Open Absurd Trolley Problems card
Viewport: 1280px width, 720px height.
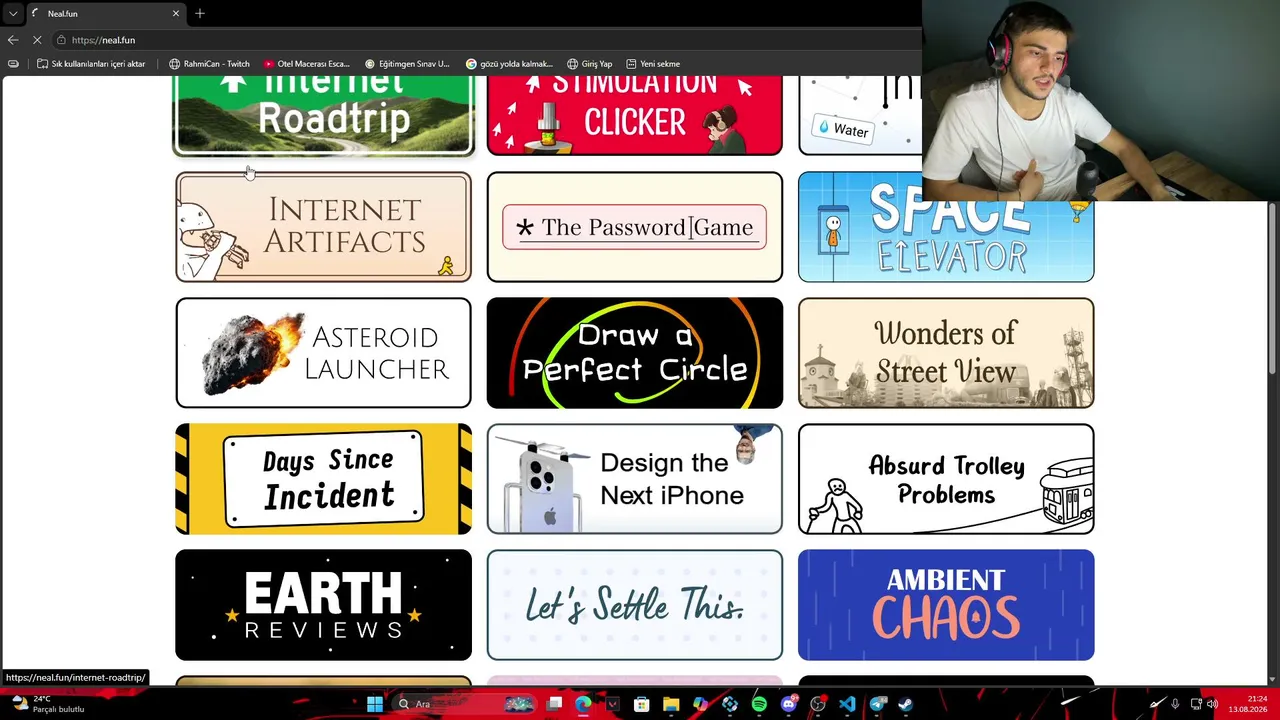click(946, 479)
